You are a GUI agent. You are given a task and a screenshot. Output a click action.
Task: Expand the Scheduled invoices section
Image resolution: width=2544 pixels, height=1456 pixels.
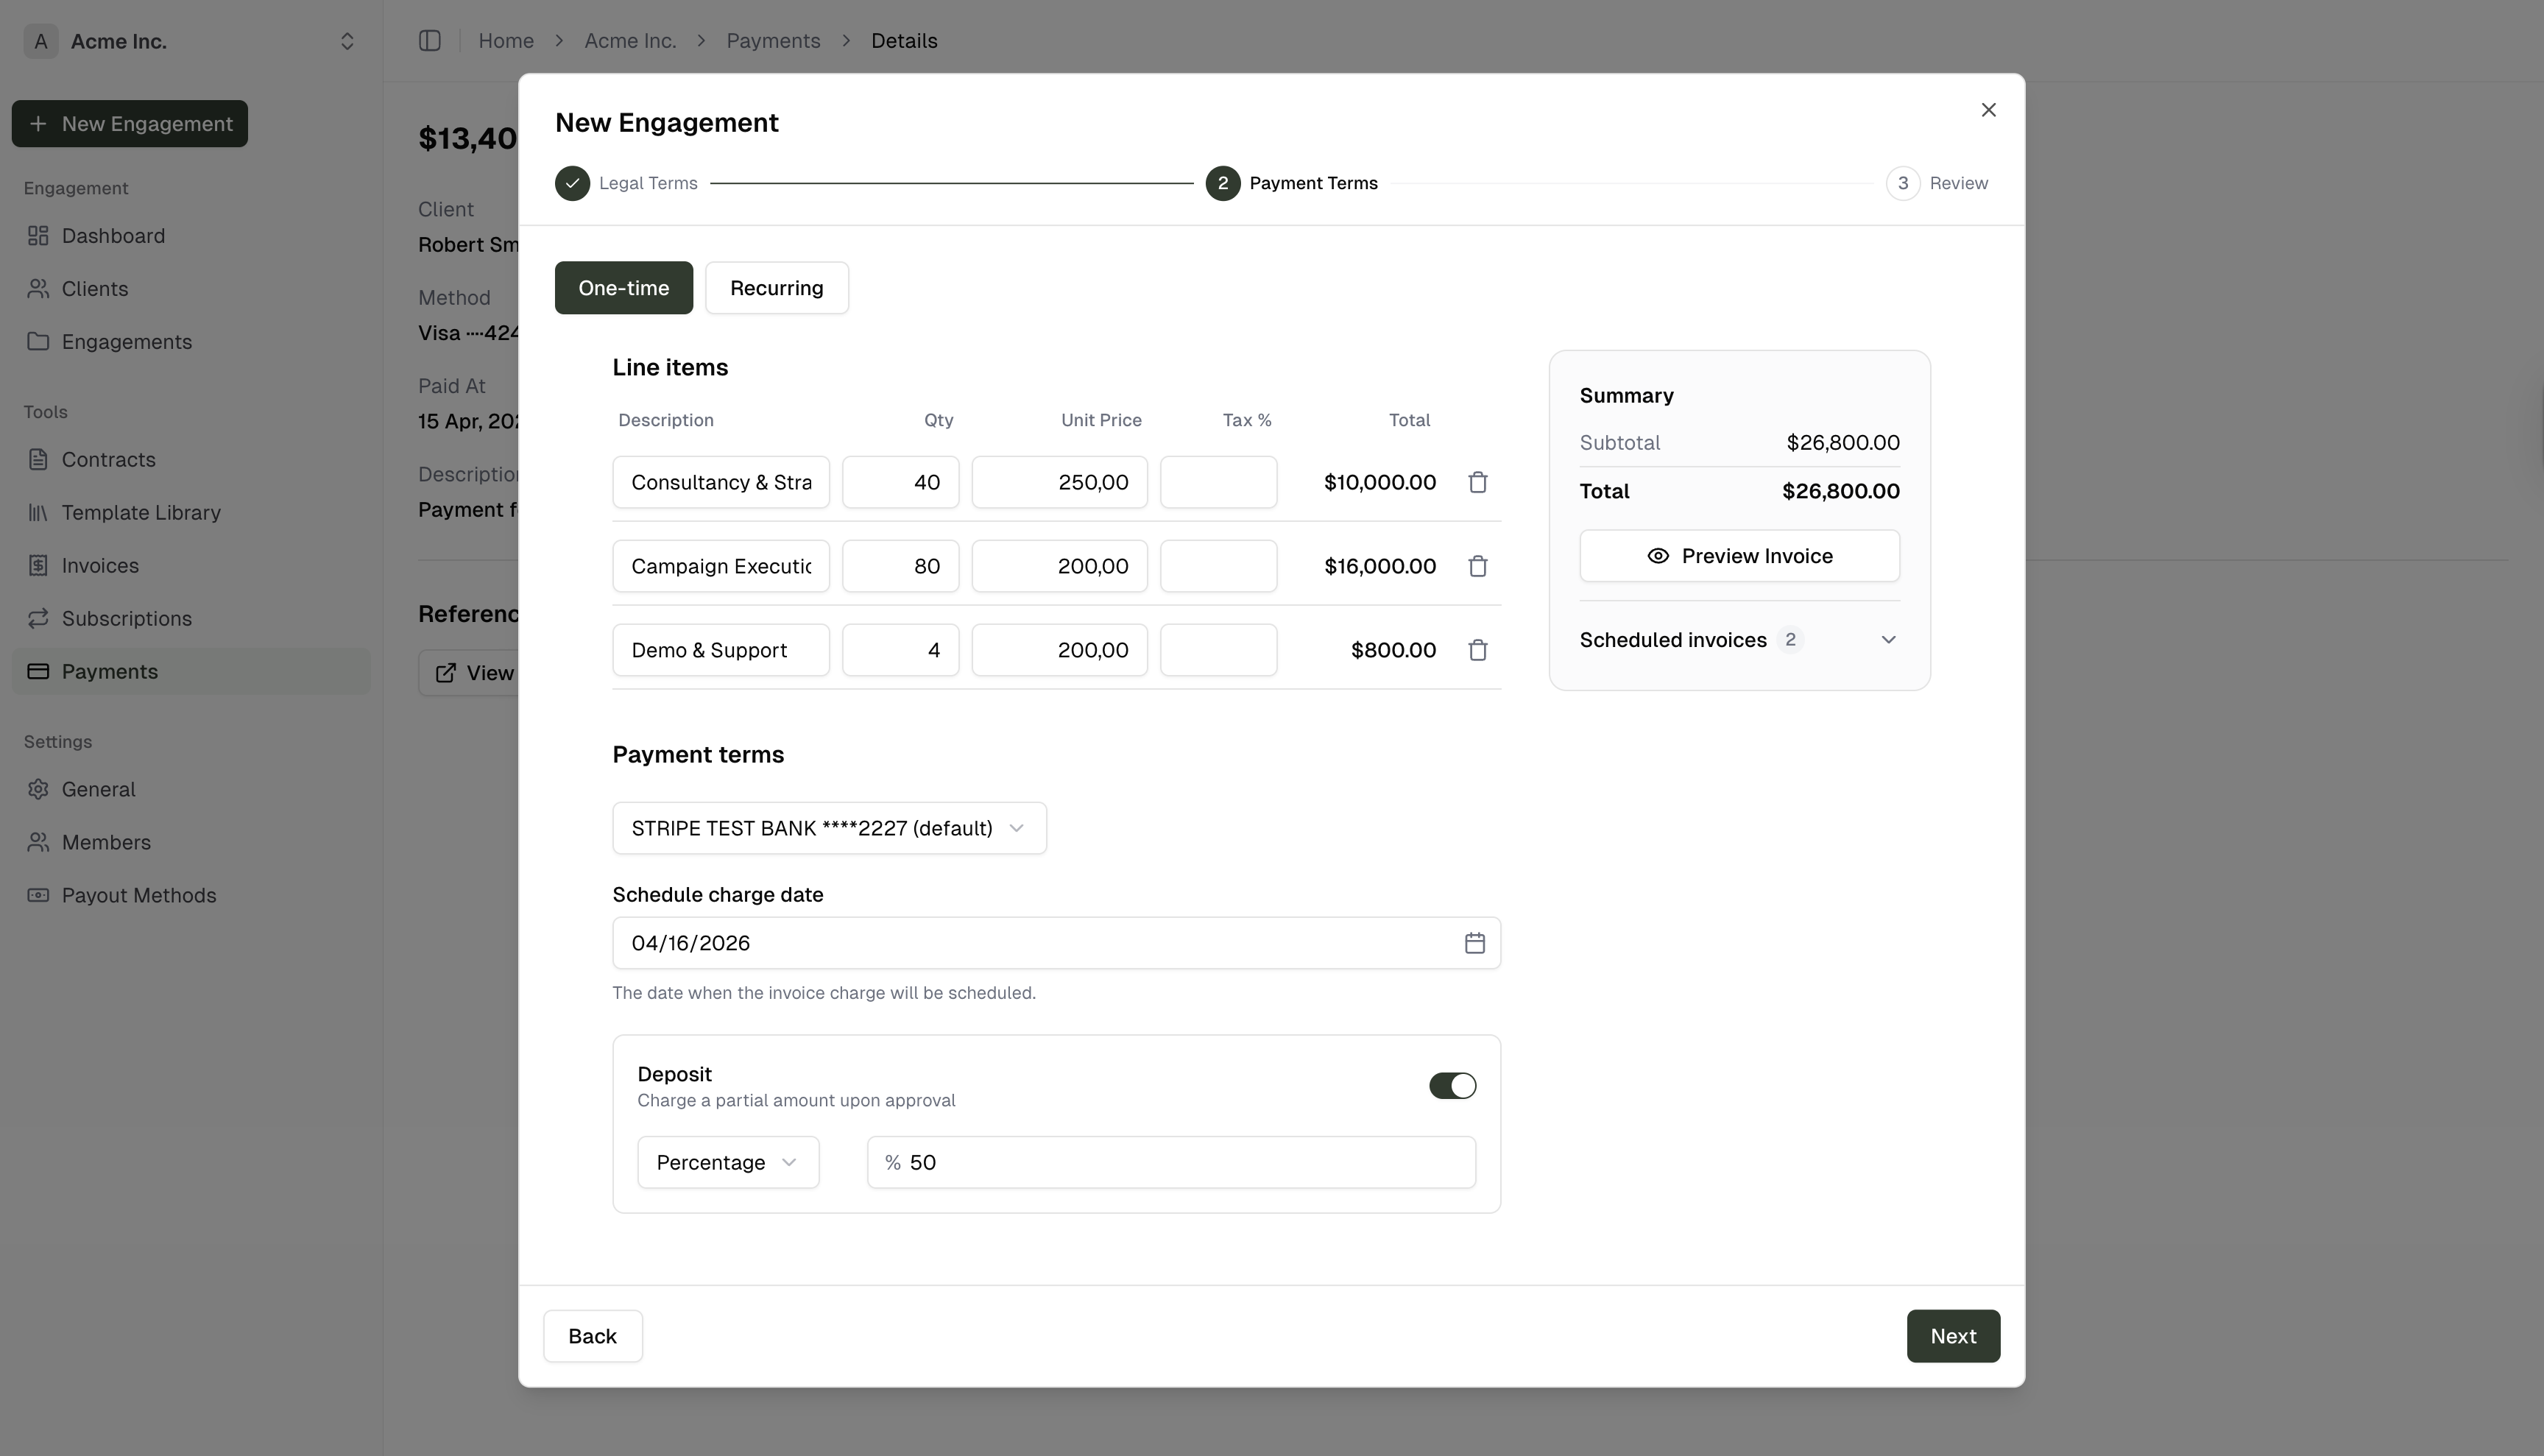(1888, 639)
